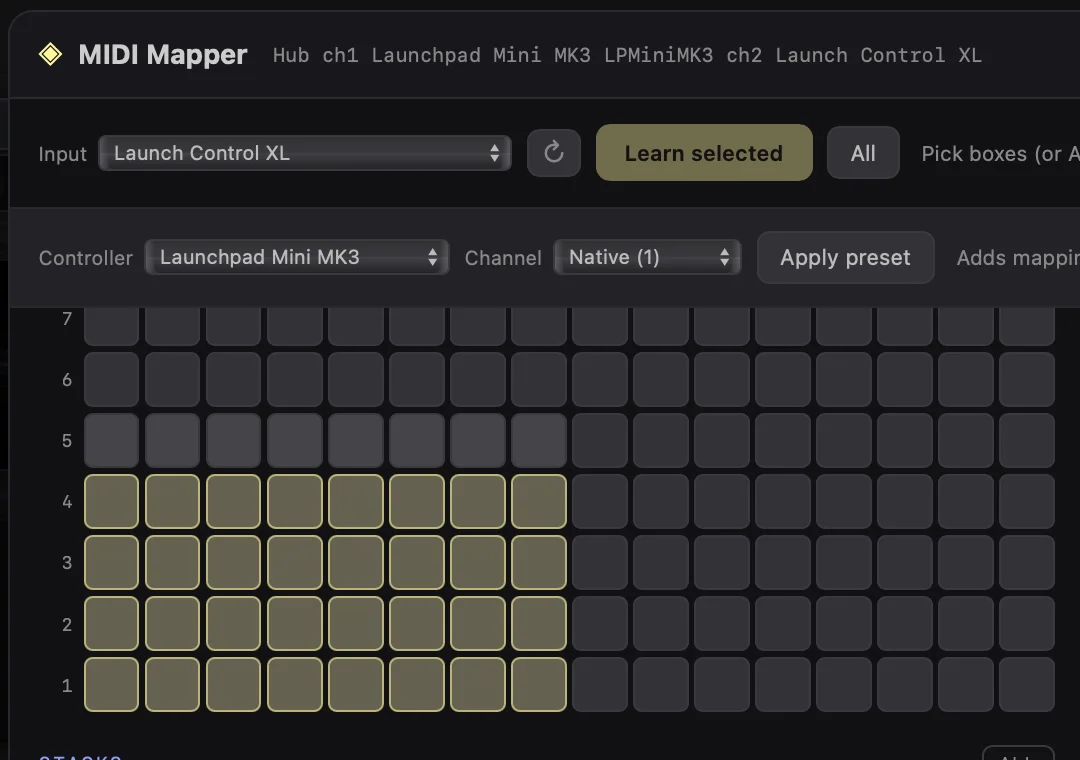Deselect the eighth highlighted pad in row 4
1080x760 pixels.
click(x=539, y=502)
